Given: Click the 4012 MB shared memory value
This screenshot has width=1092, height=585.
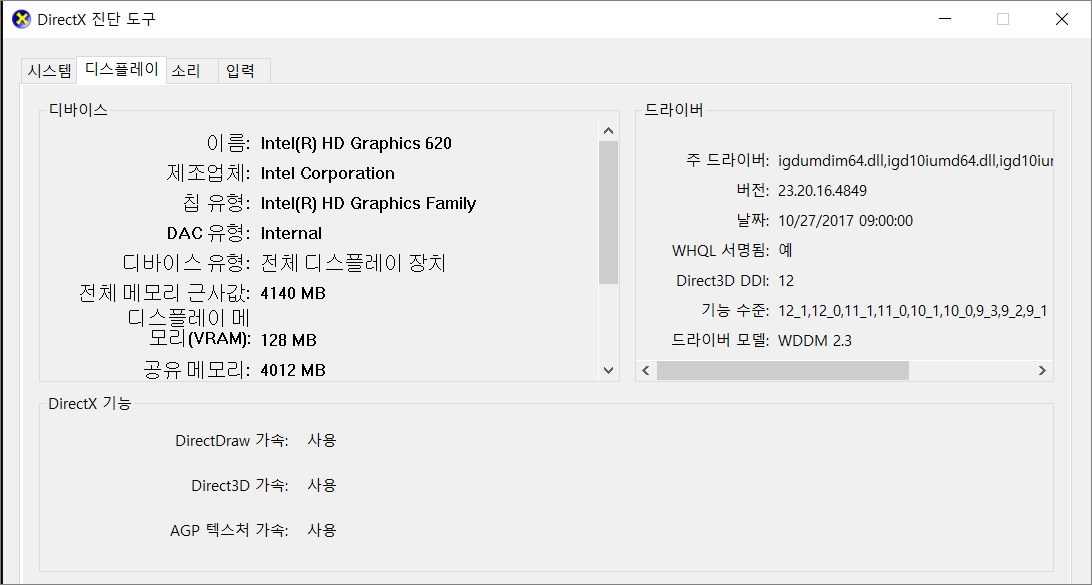Looking at the screenshot, I should [293, 370].
